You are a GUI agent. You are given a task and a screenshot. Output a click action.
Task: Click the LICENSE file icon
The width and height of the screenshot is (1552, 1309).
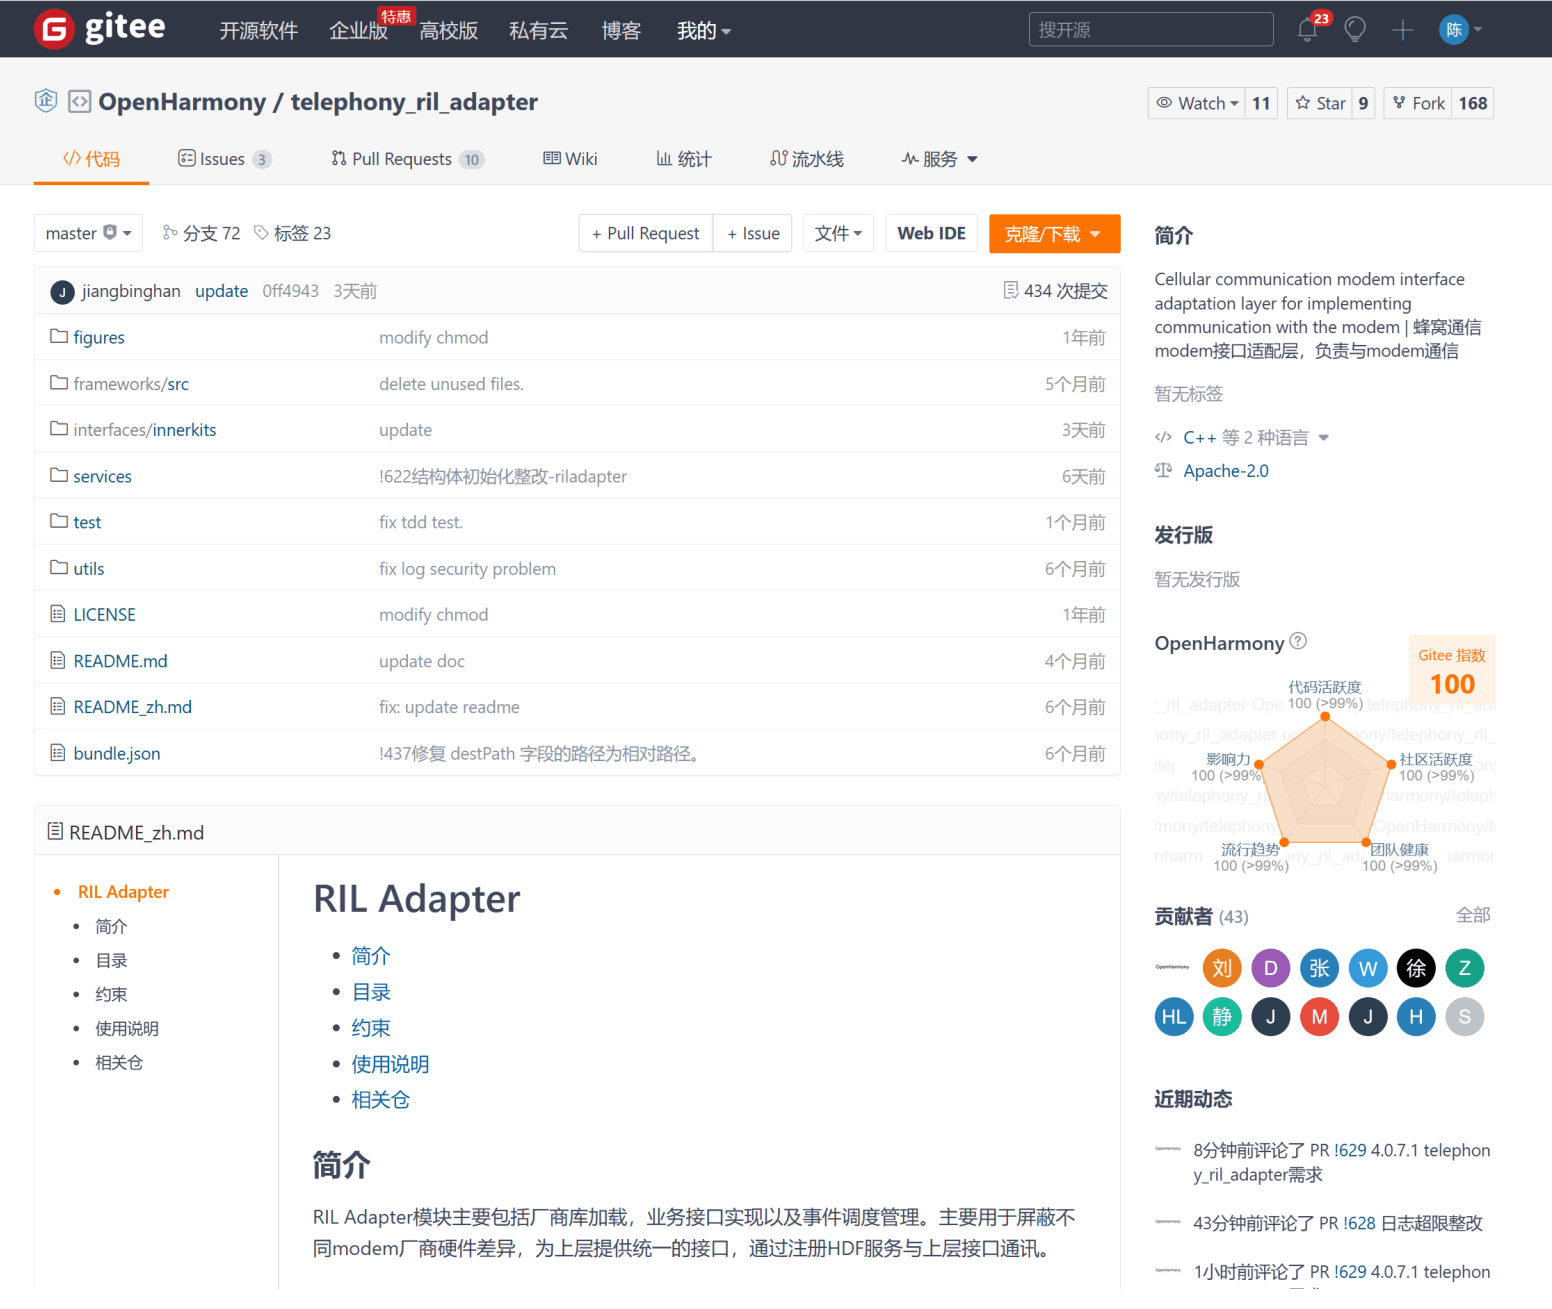click(58, 613)
